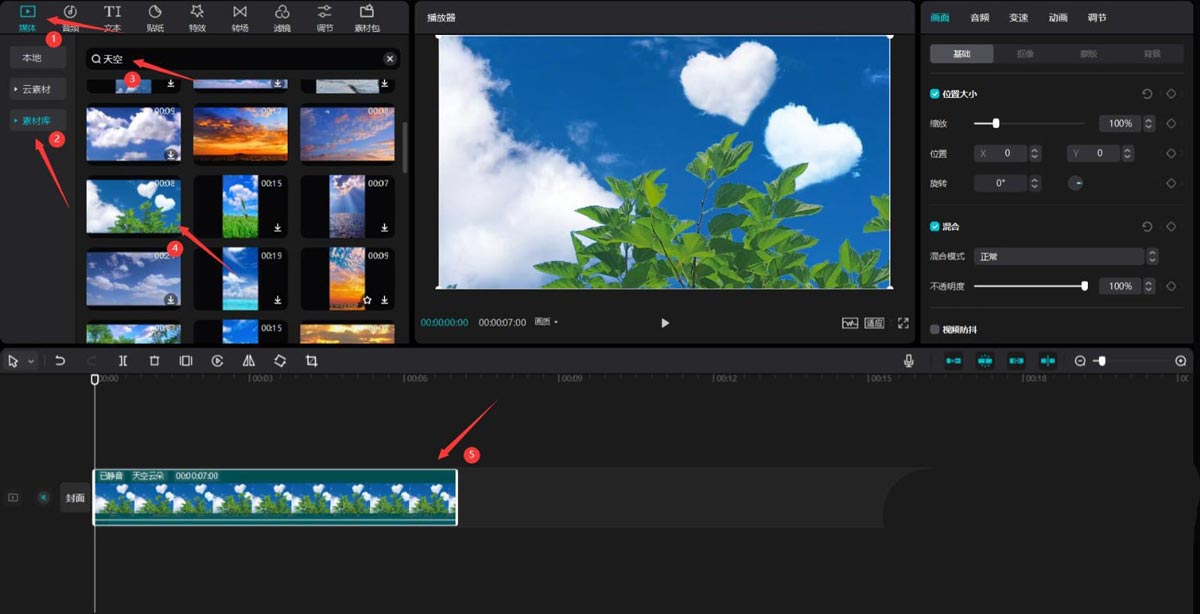This screenshot has width=1200, height=614.
Task: Click the 本地 local media button
Action: tap(33, 58)
